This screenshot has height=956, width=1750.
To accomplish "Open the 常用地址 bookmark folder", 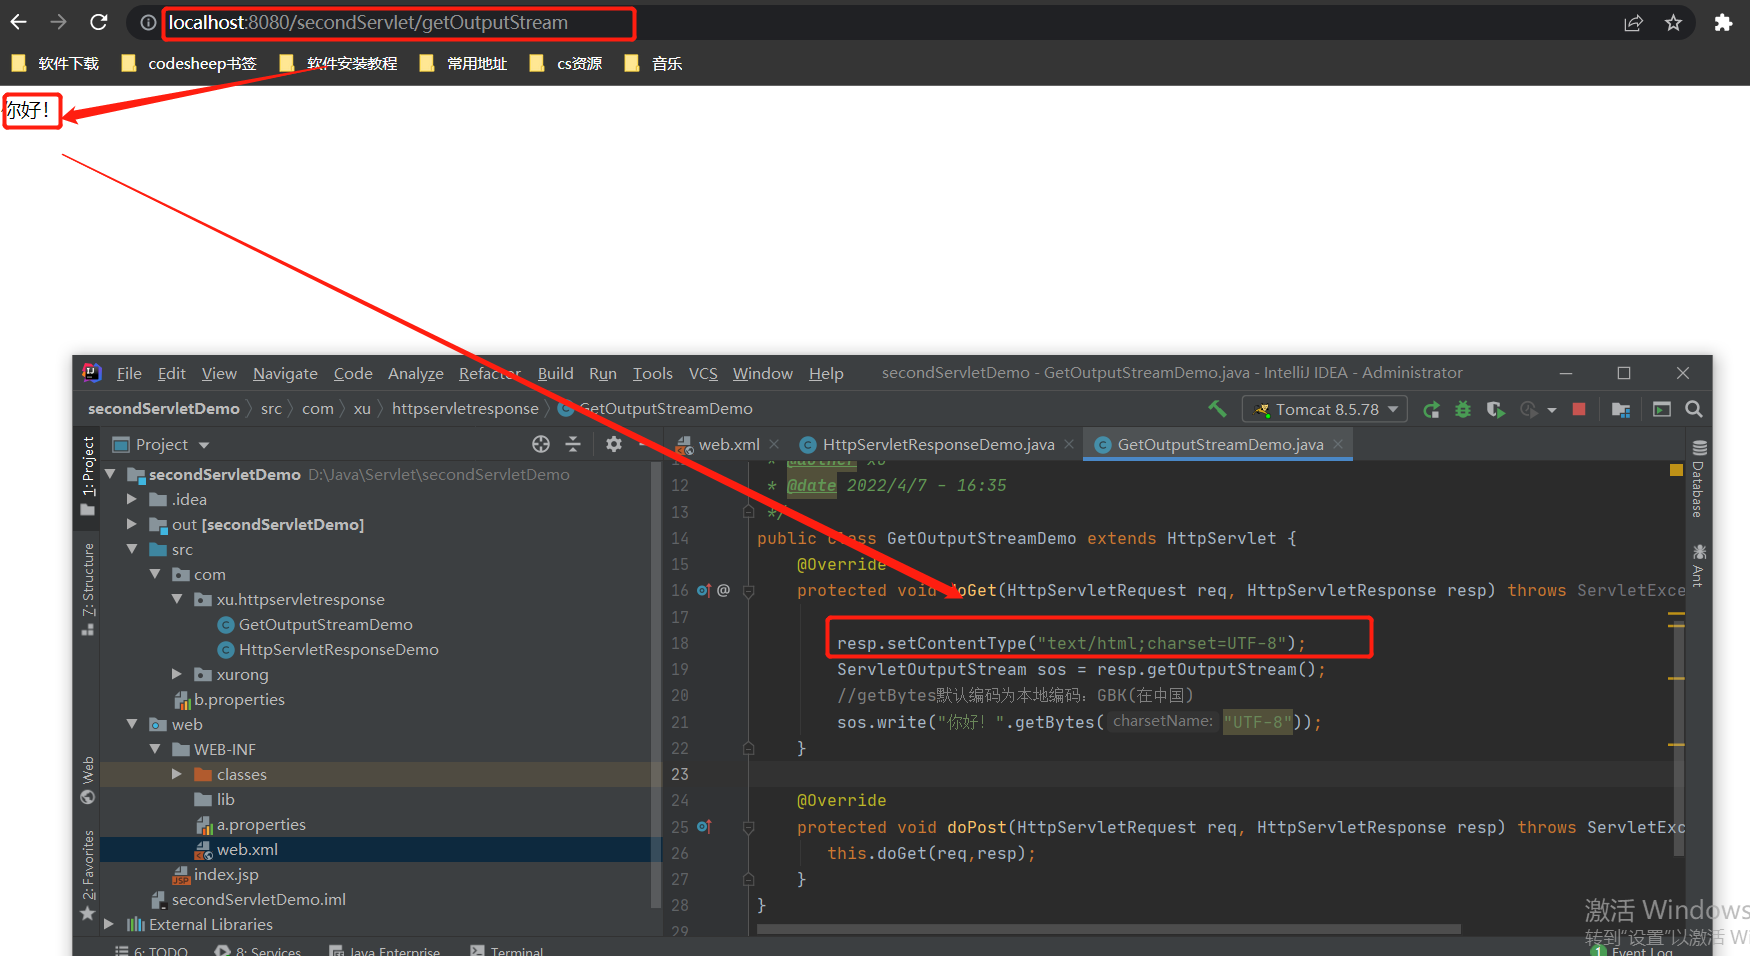I will 463,63.
